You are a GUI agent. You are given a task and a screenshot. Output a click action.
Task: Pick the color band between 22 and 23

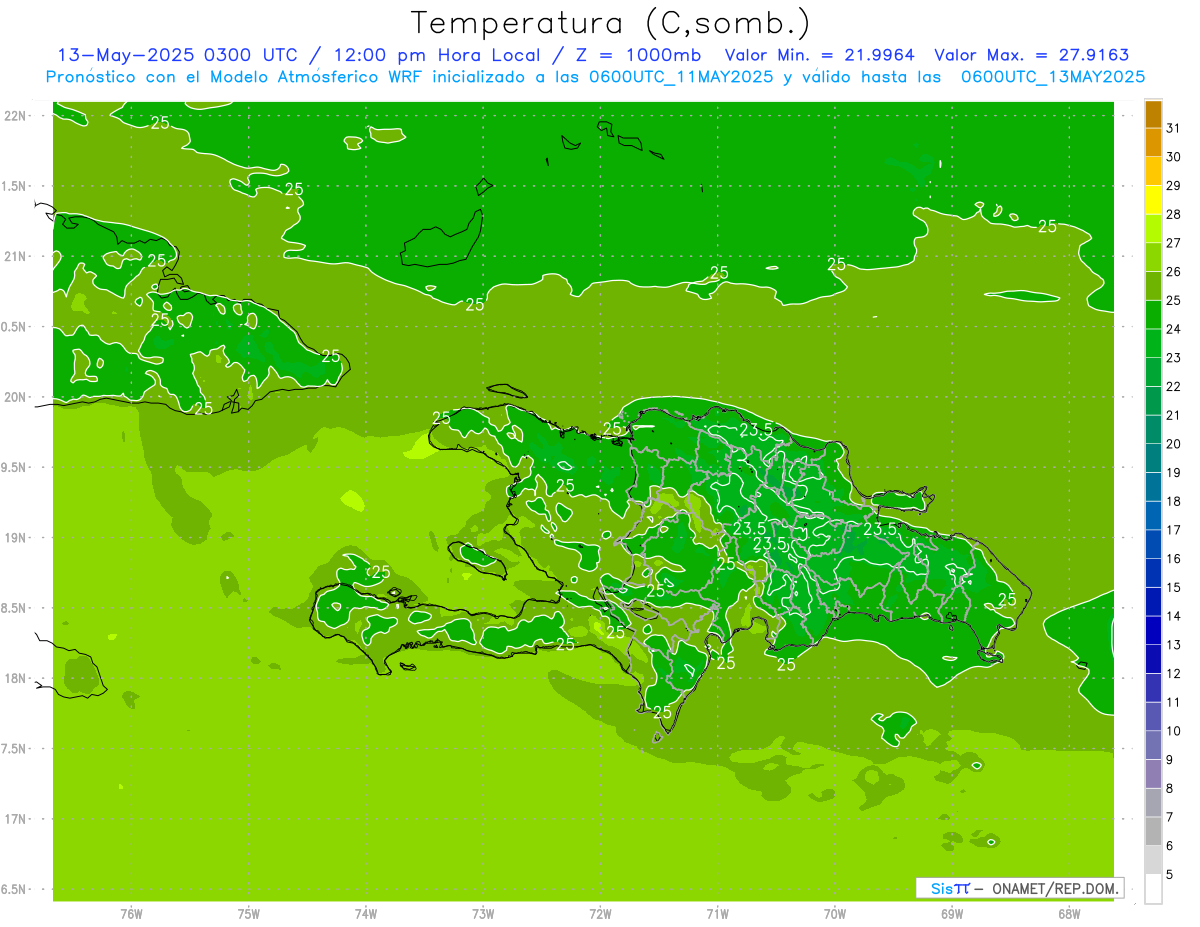click(1153, 372)
